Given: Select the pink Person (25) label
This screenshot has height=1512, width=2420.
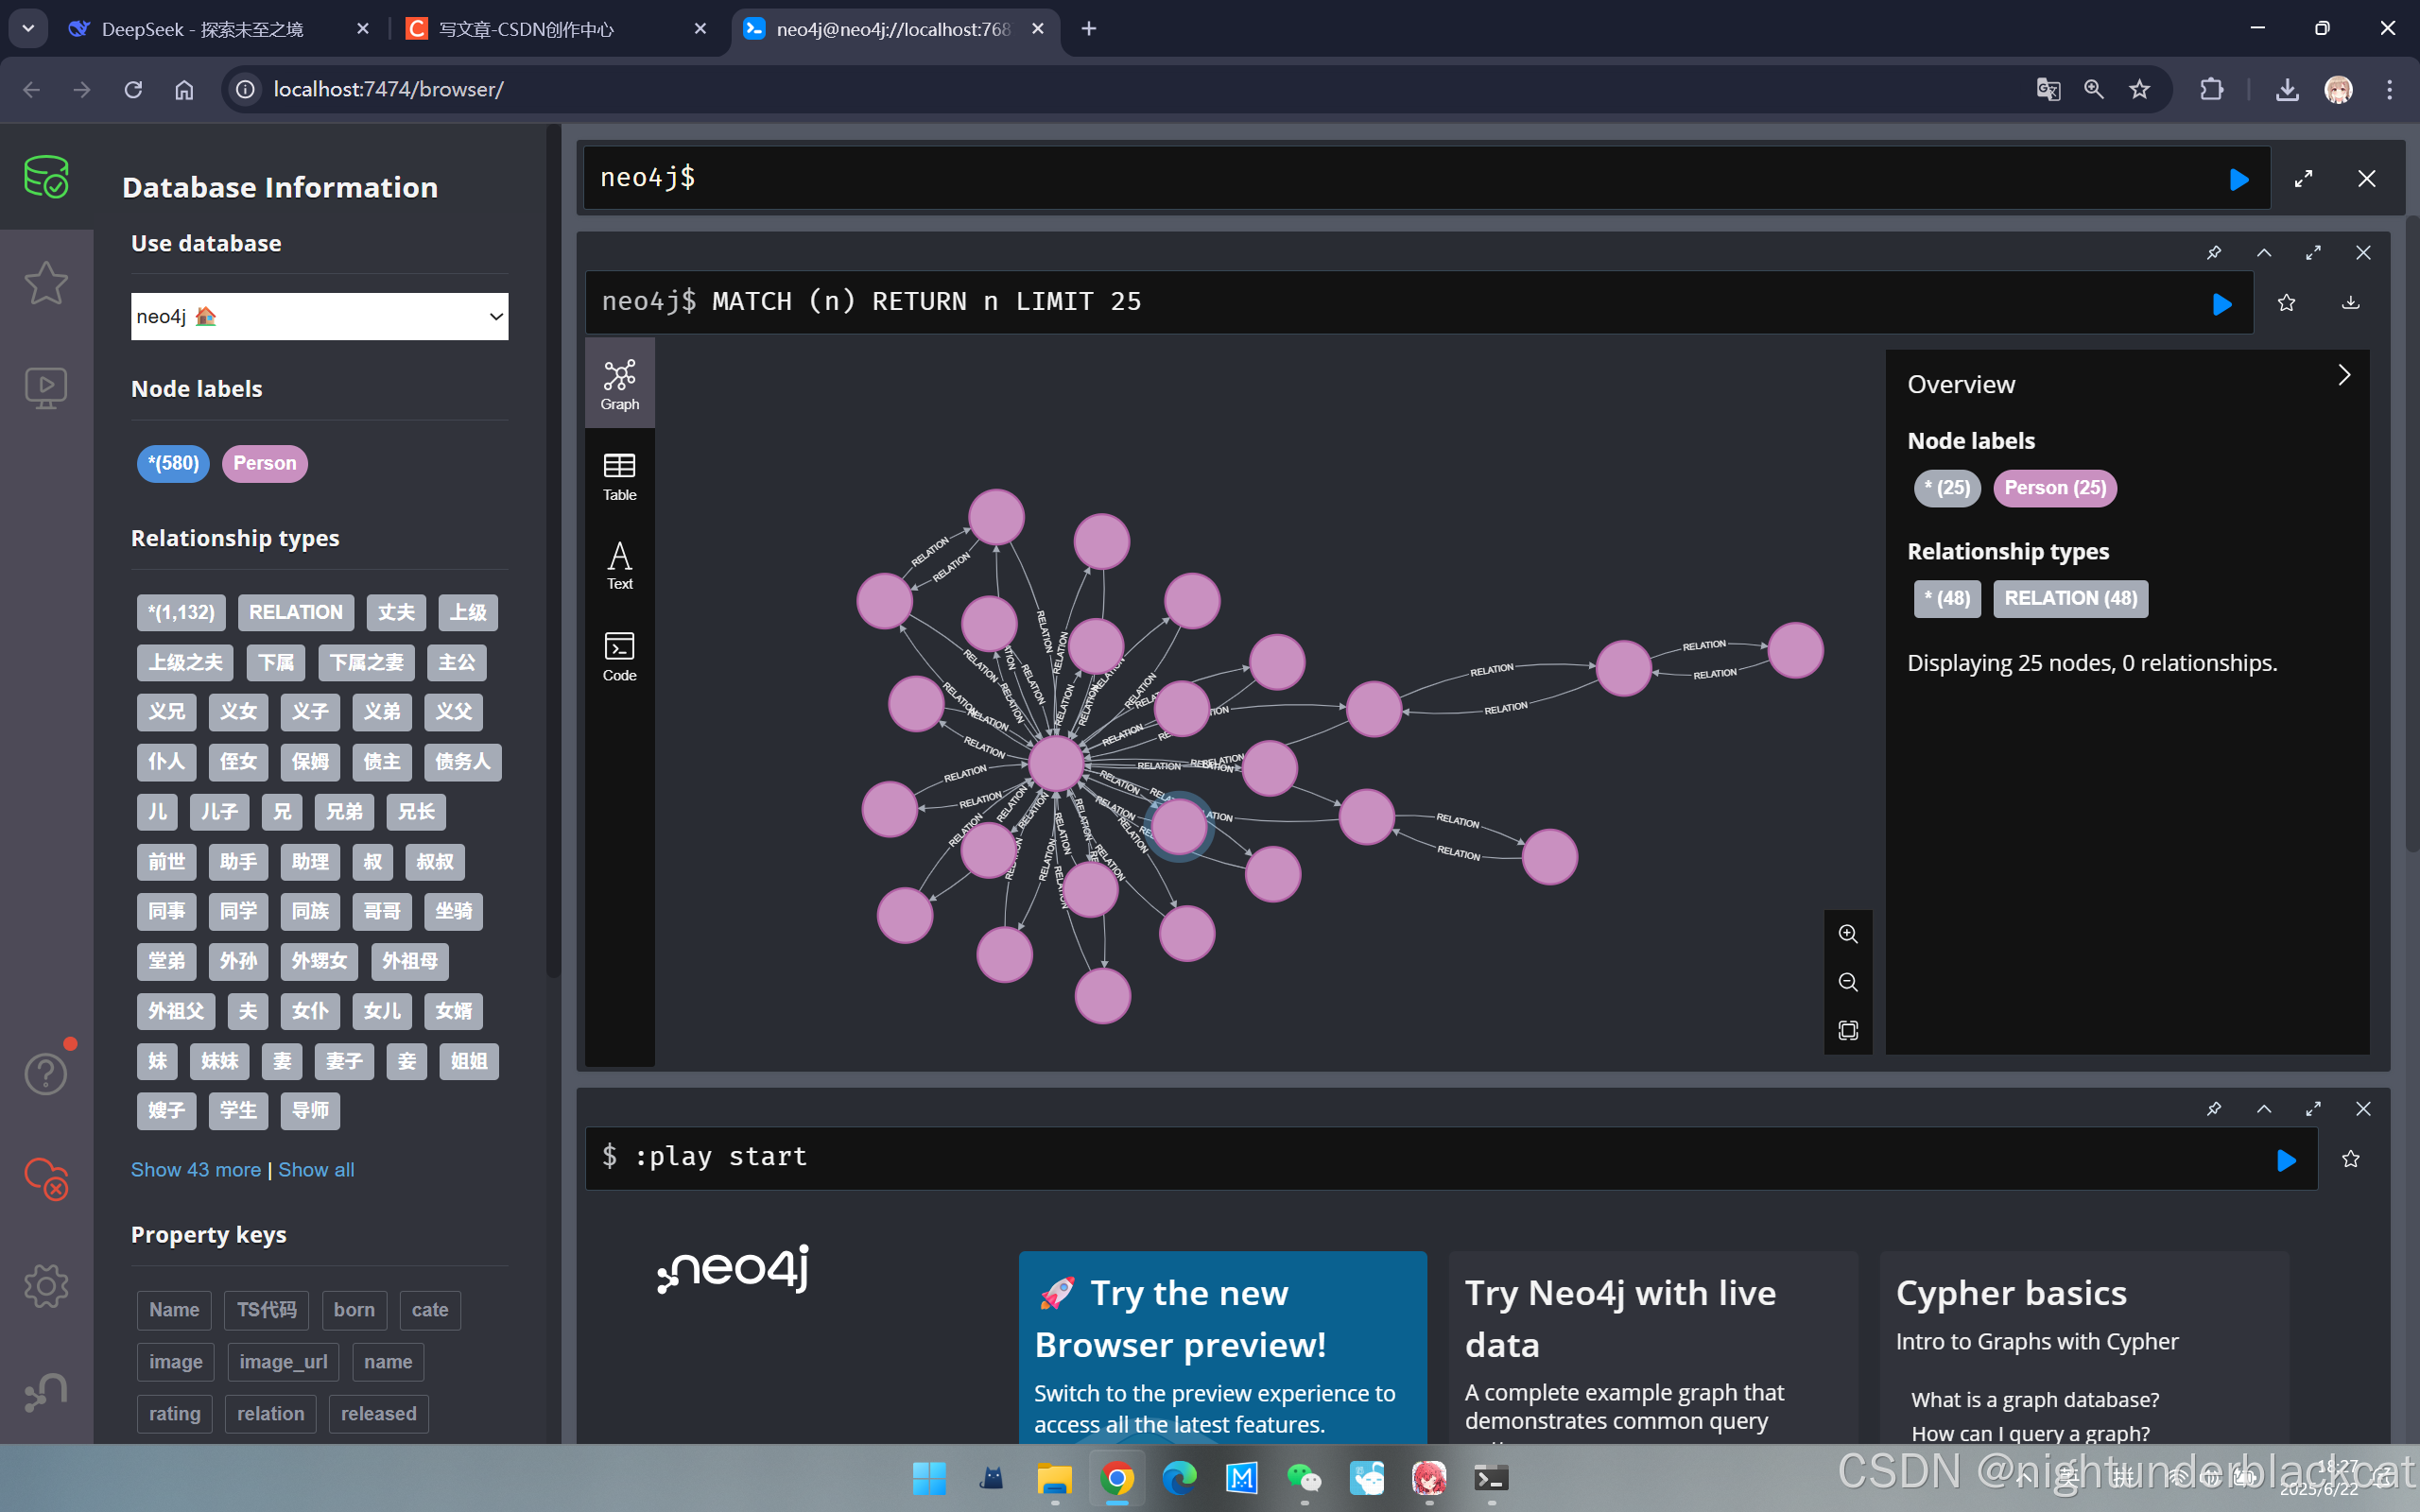Looking at the screenshot, I should coord(2054,488).
